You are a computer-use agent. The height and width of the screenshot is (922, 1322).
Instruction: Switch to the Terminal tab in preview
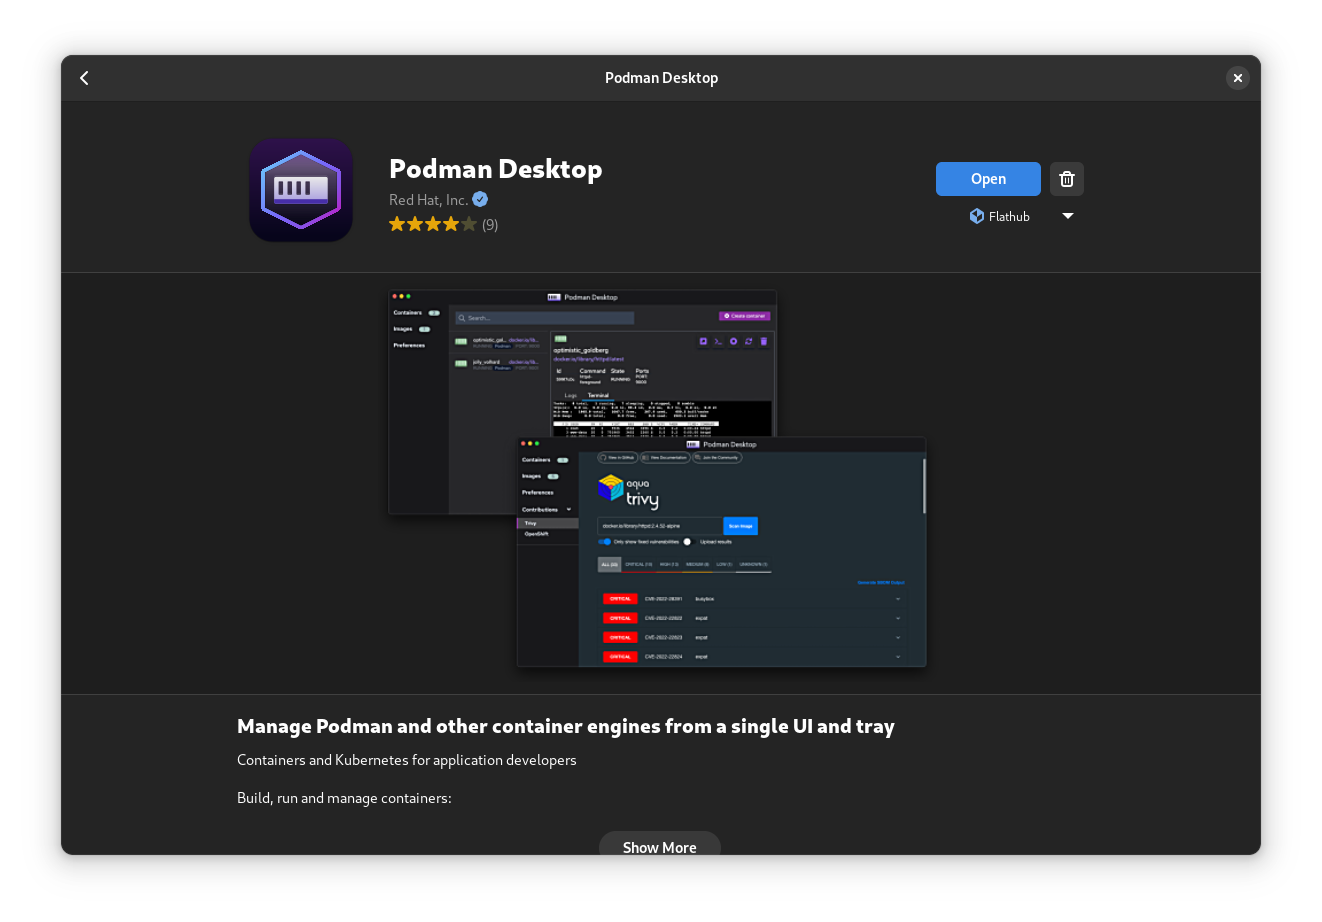click(x=598, y=396)
